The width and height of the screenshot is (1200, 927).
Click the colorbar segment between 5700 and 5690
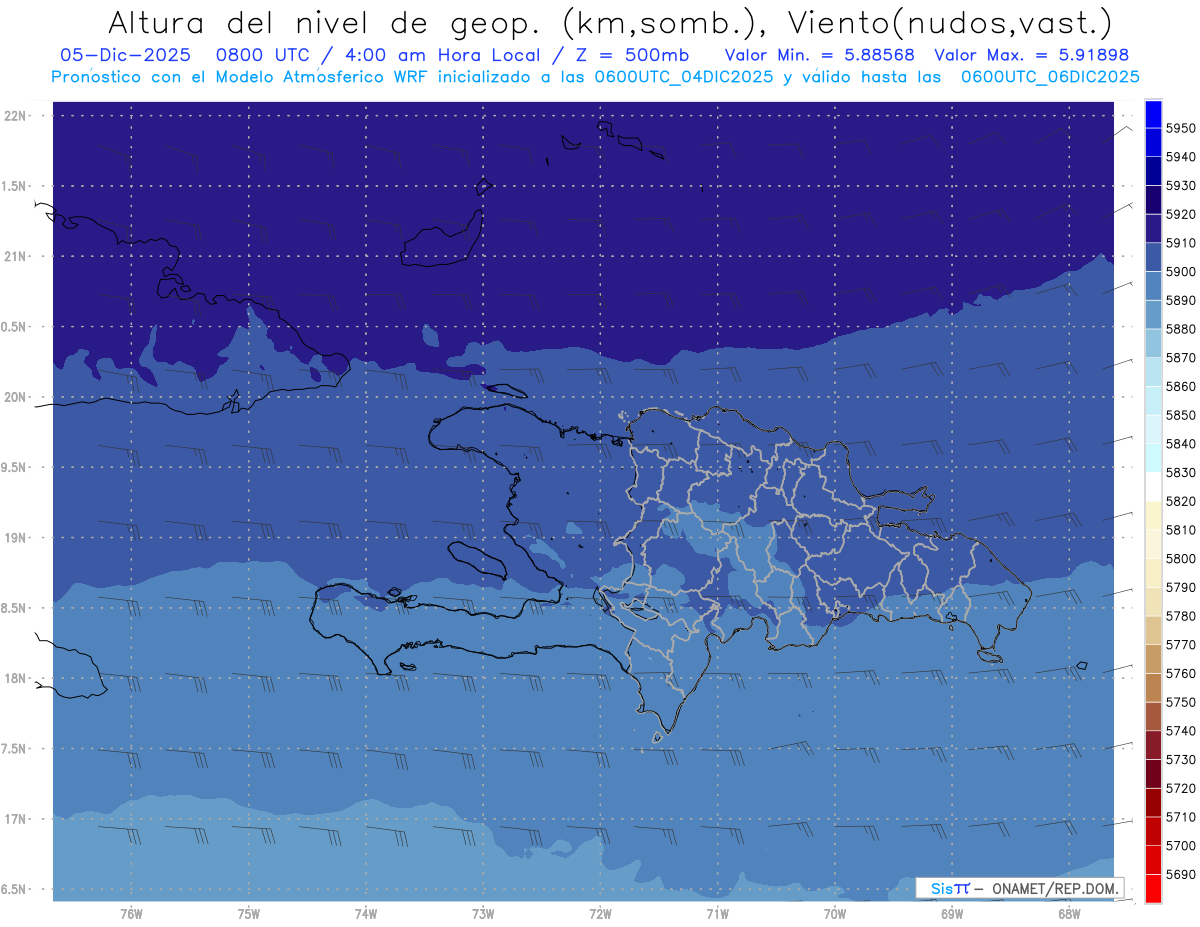1153,860
